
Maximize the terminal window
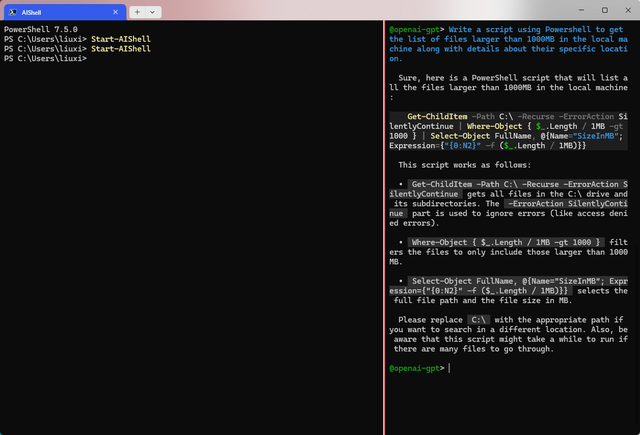coord(605,10)
